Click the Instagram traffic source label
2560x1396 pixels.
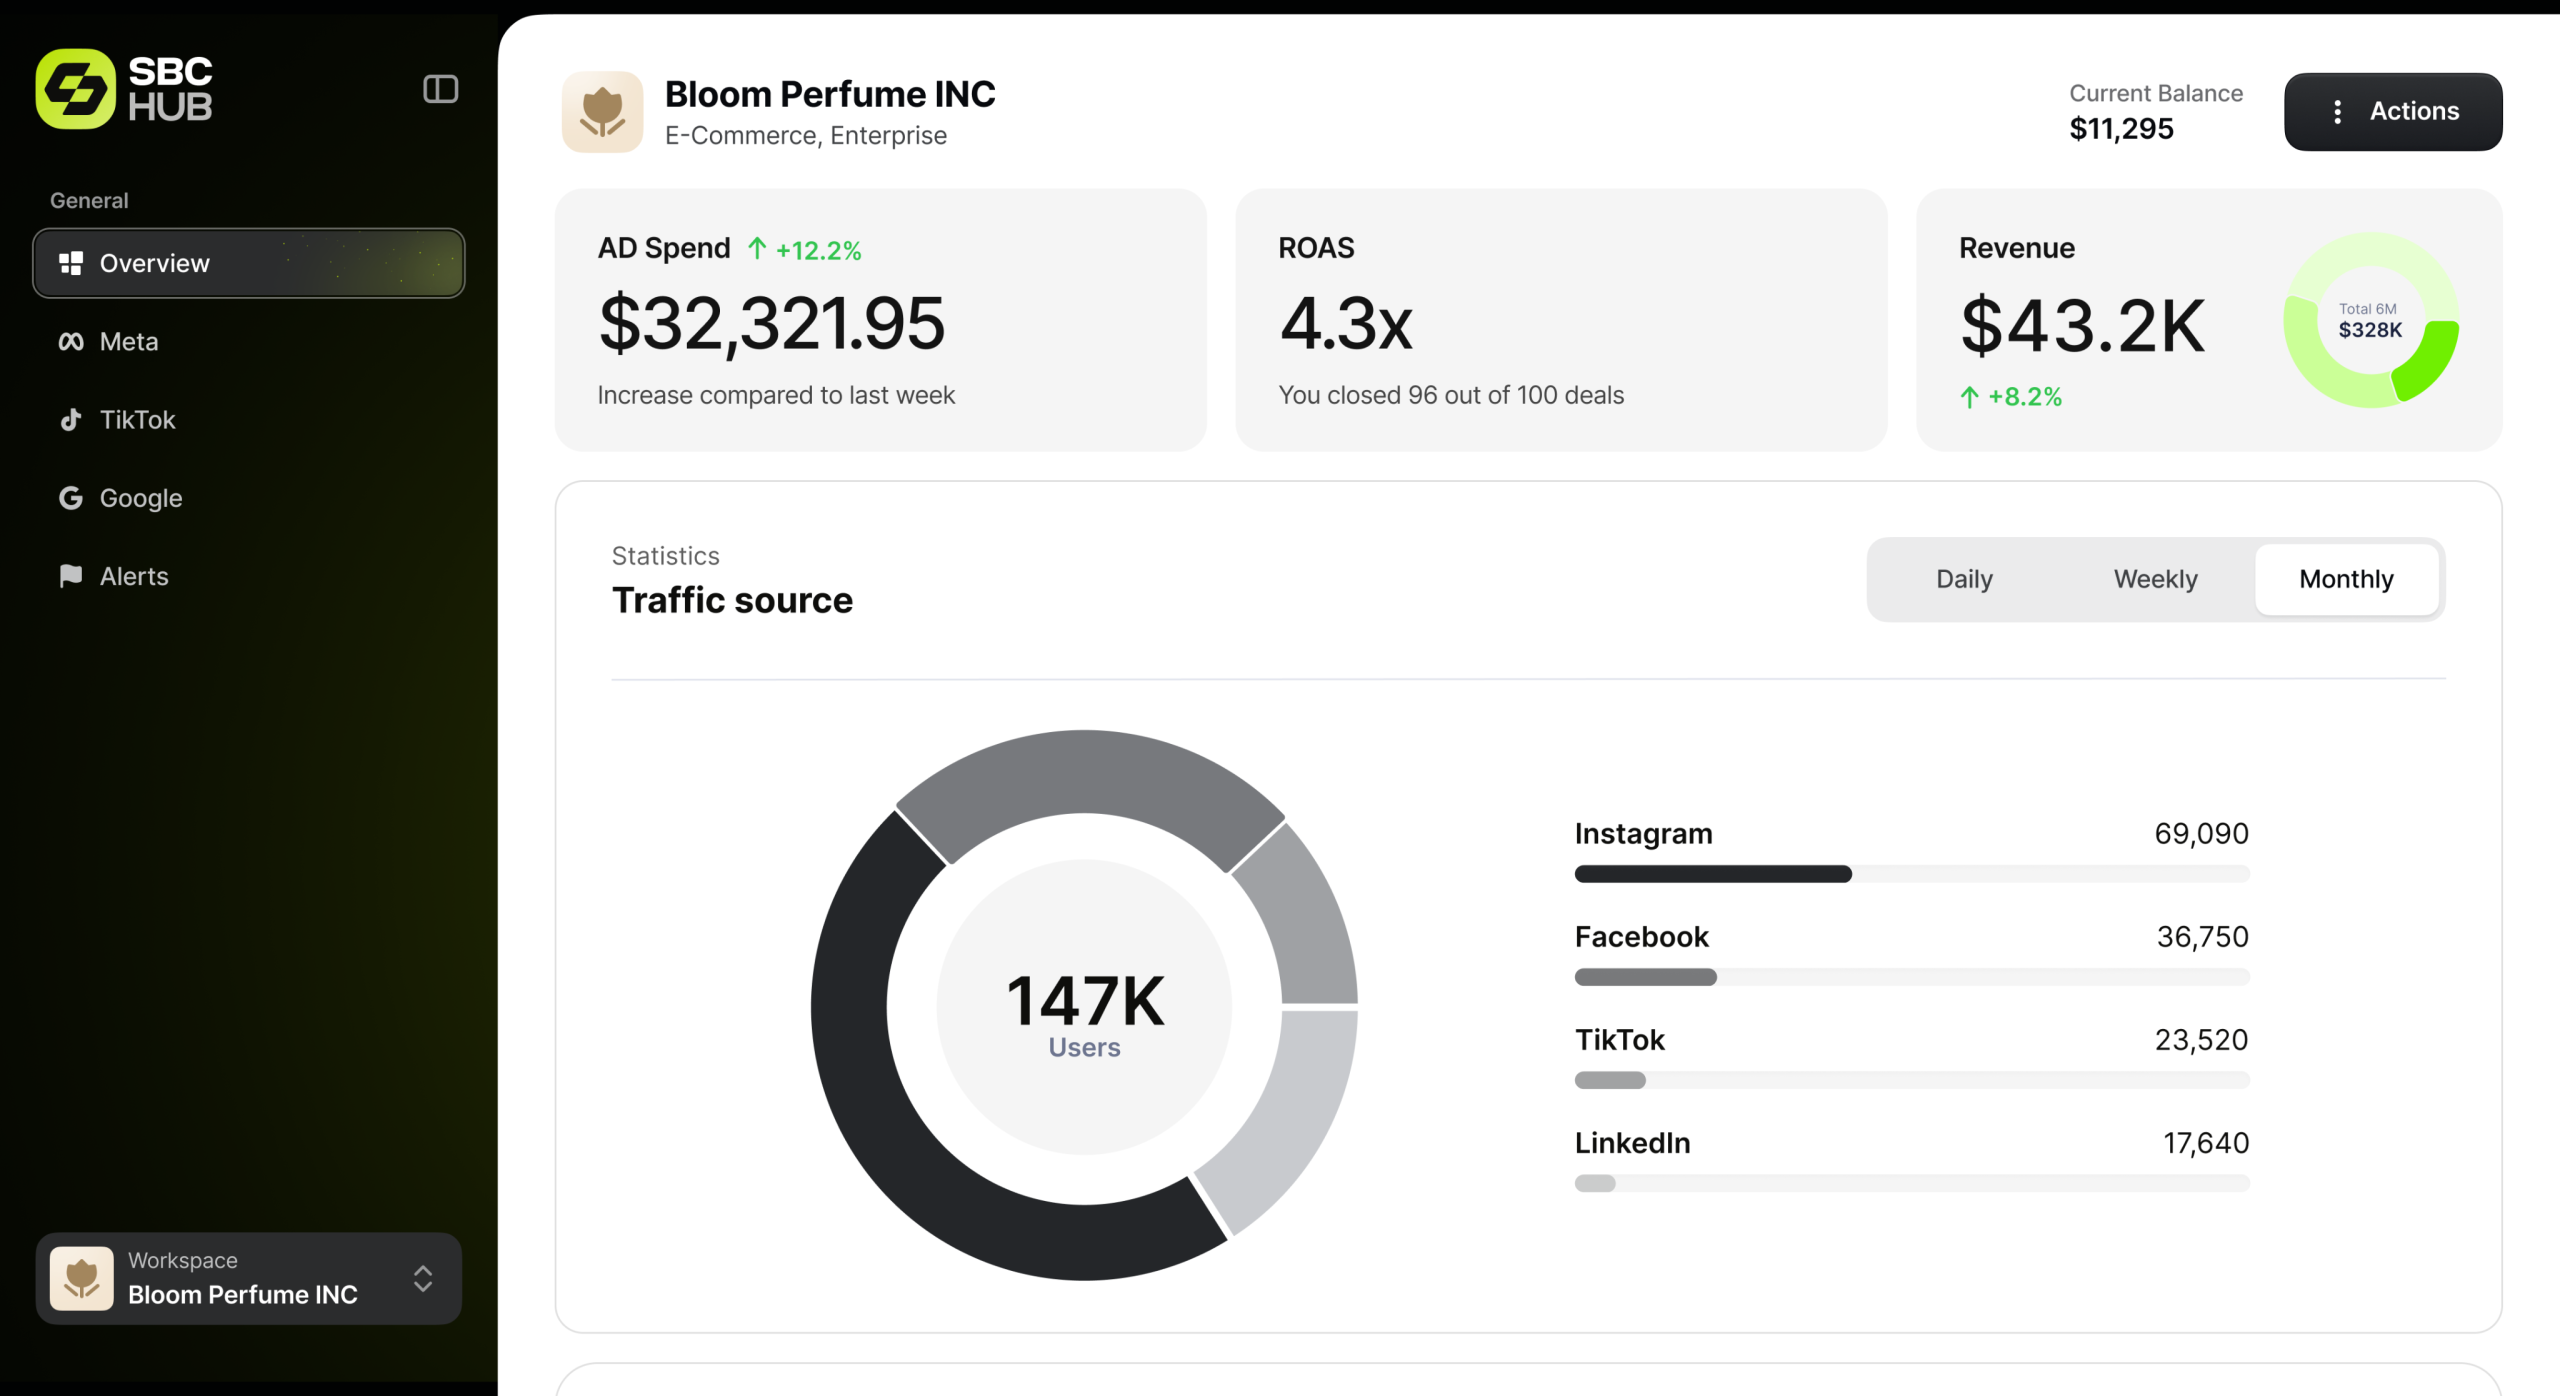click(1643, 834)
